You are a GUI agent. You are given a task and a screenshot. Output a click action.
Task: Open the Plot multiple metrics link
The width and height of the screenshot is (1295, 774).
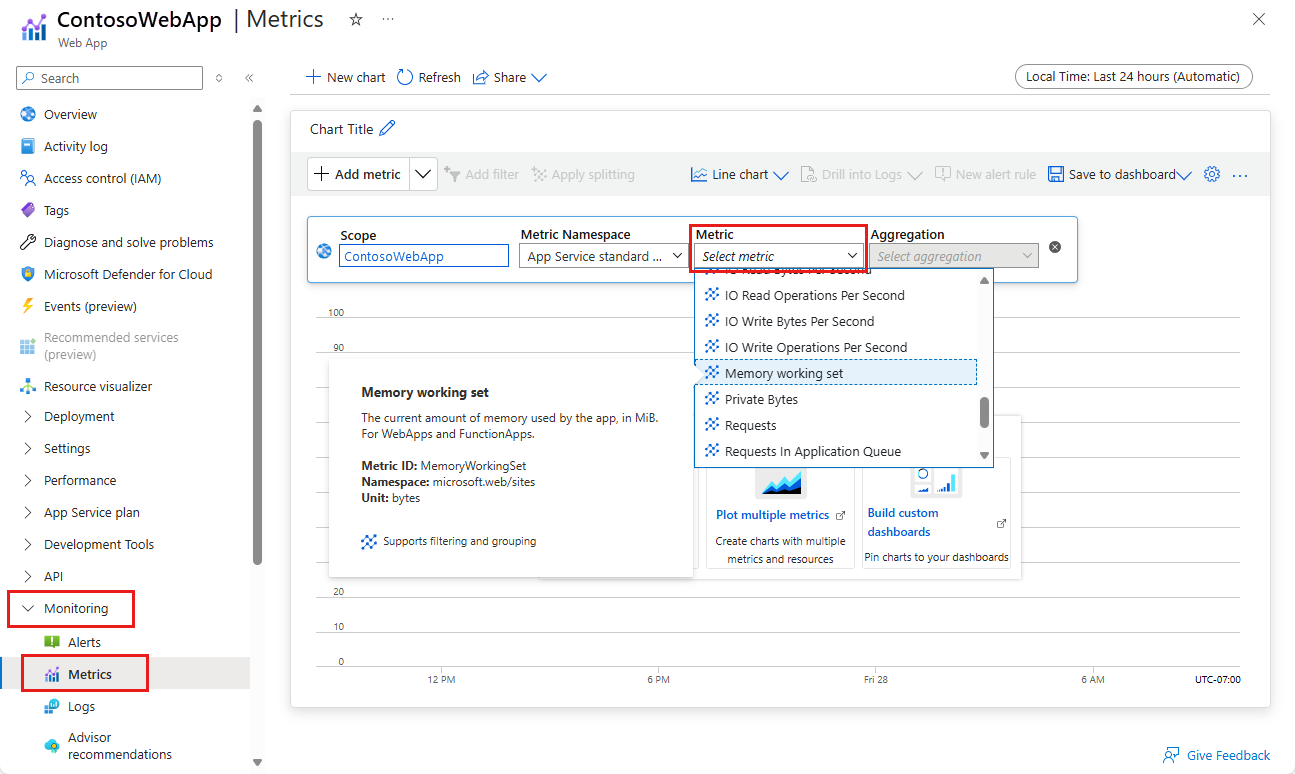tap(772, 515)
